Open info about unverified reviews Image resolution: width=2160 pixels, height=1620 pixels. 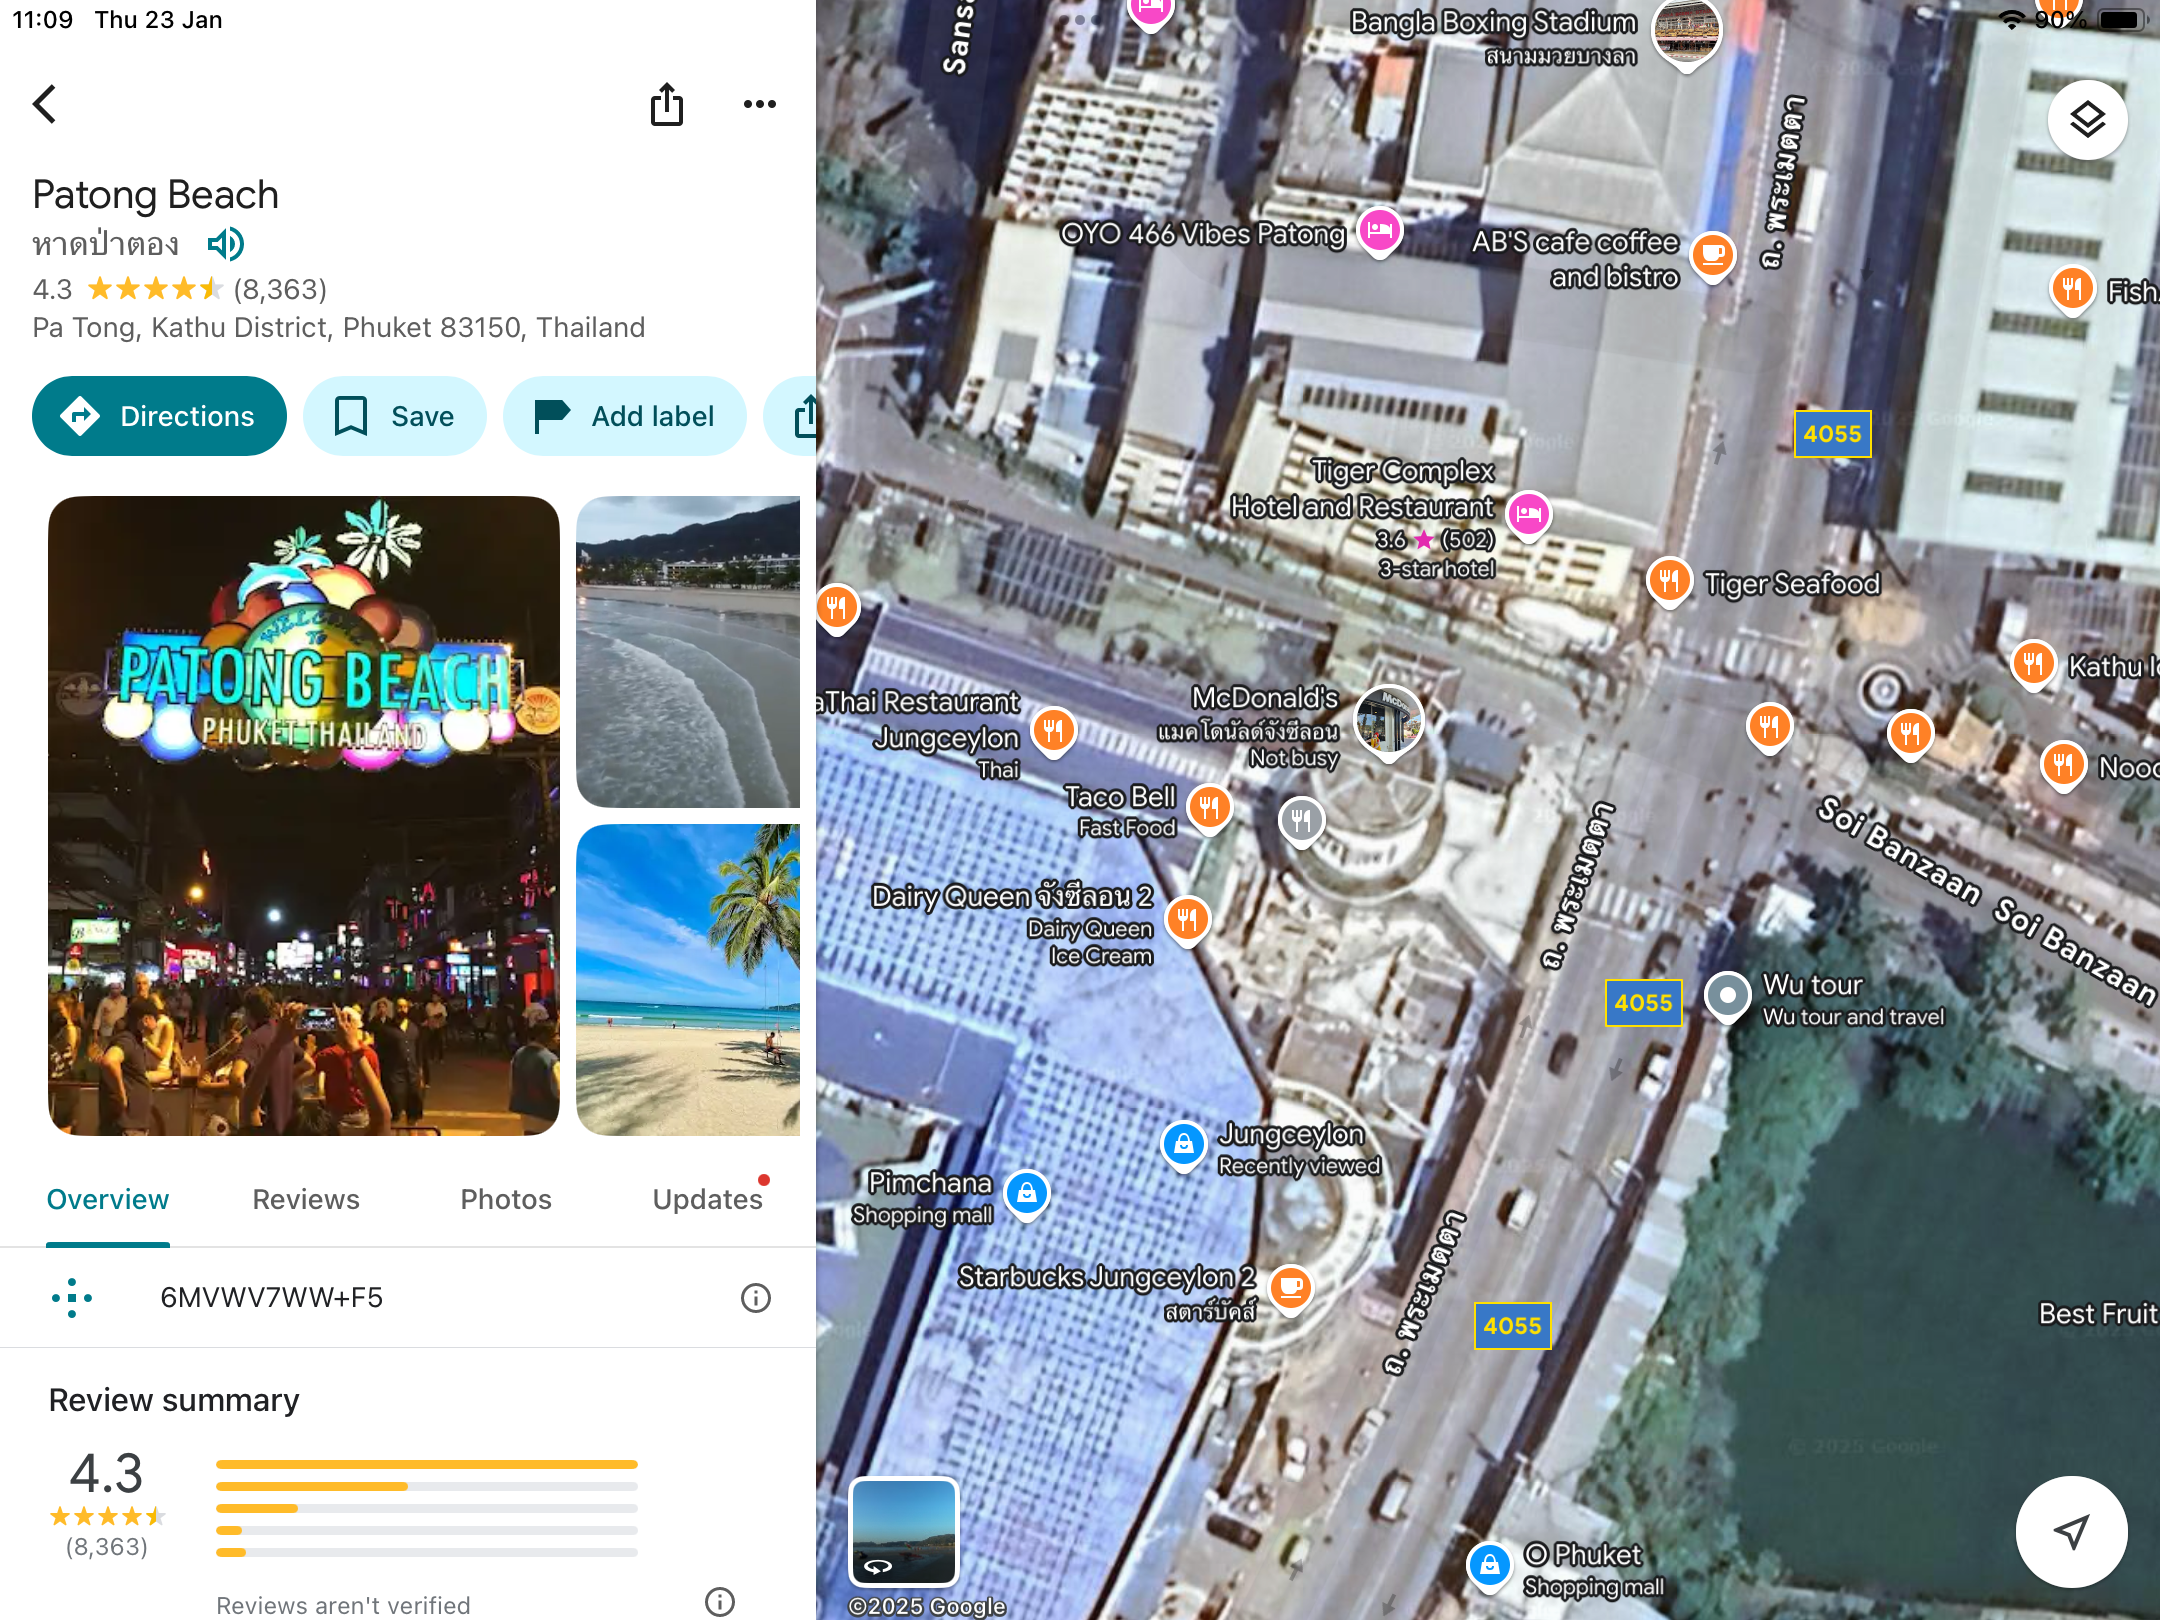click(x=720, y=1603)
